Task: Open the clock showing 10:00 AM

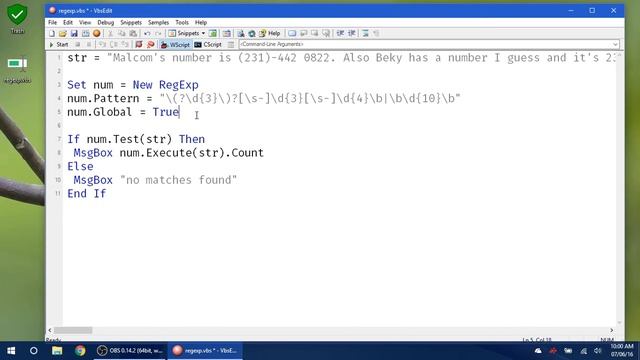Action: (x=622, y=351)
